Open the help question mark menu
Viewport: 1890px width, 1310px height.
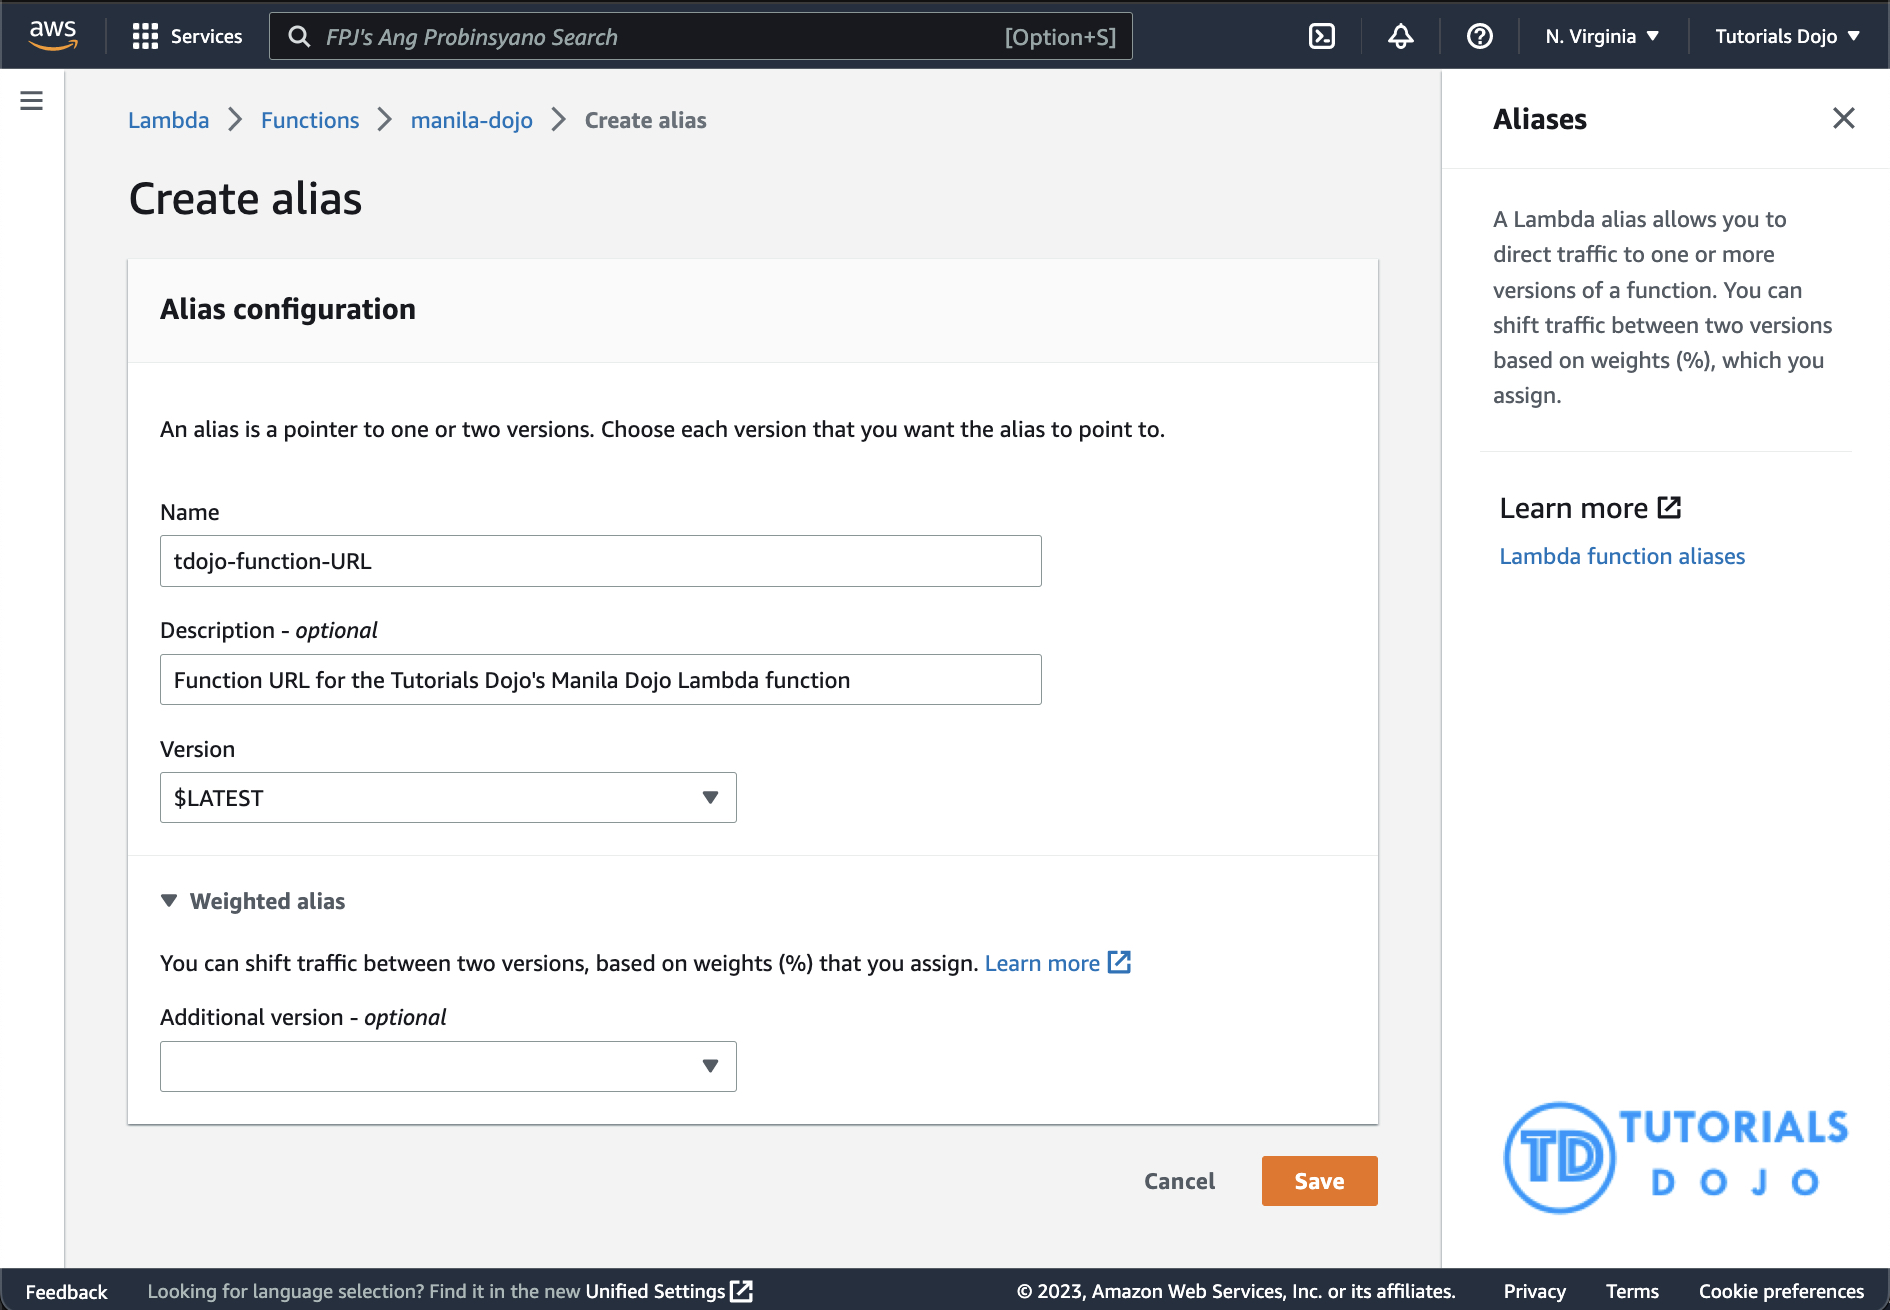coord(1479,36)
